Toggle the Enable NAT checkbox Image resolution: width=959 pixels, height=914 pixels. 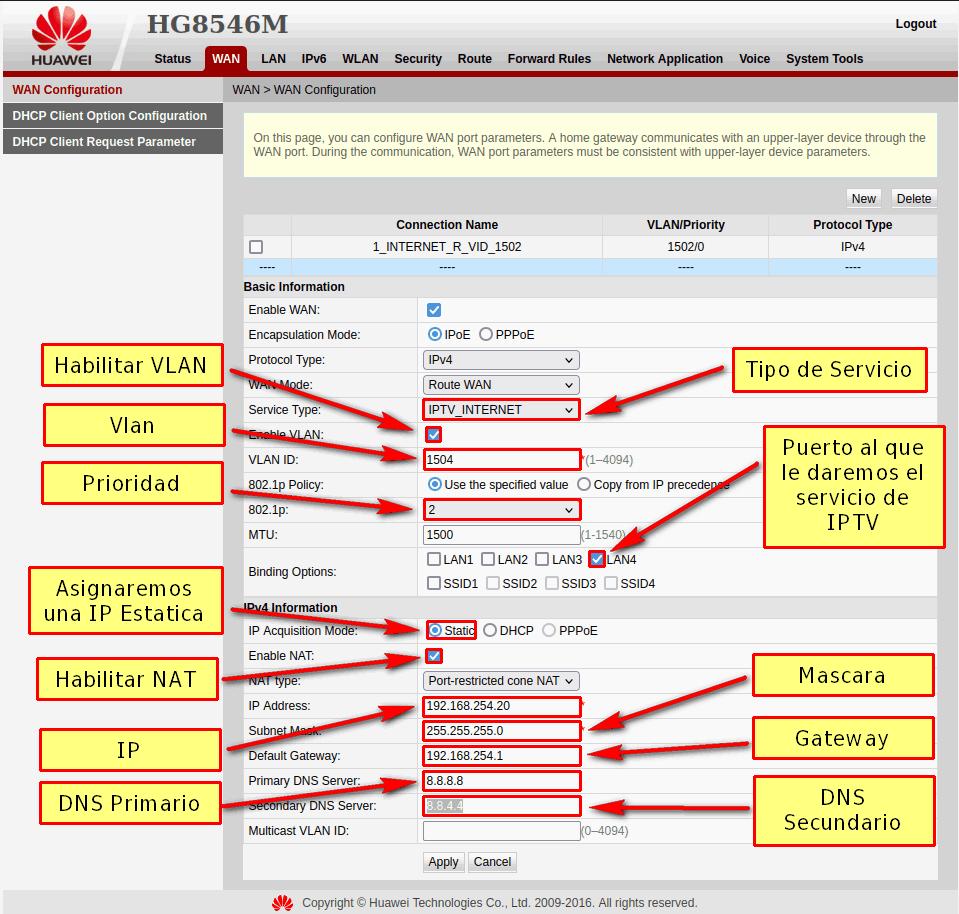coord(434,656)
